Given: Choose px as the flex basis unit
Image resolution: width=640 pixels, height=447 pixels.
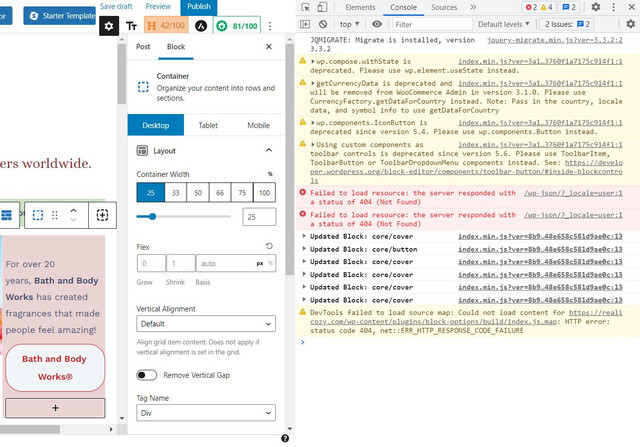Looking at the screenshot, I should coord(260,264).
